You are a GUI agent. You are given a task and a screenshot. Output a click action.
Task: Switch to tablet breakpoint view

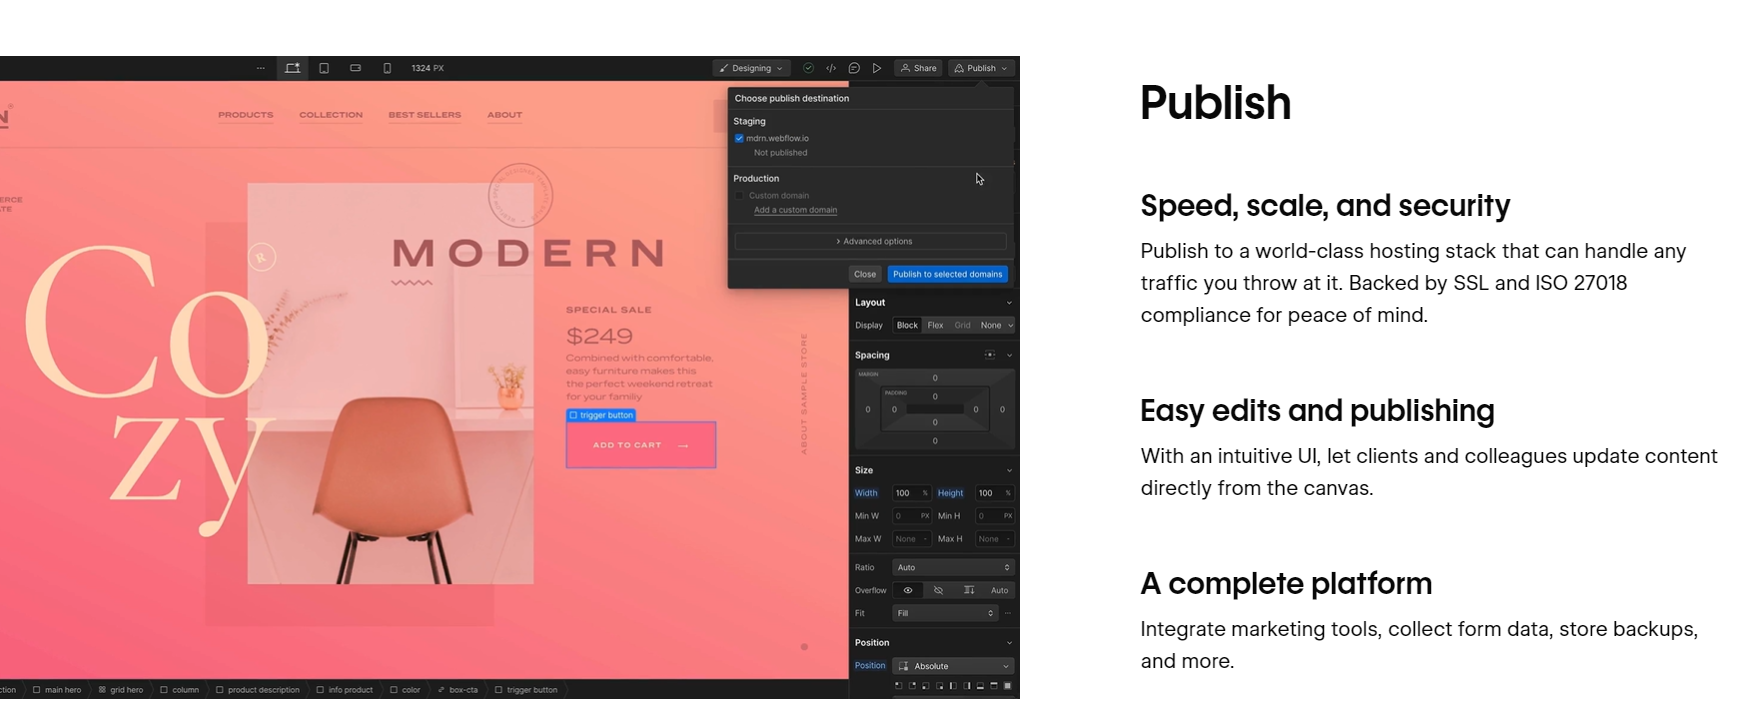324,68
